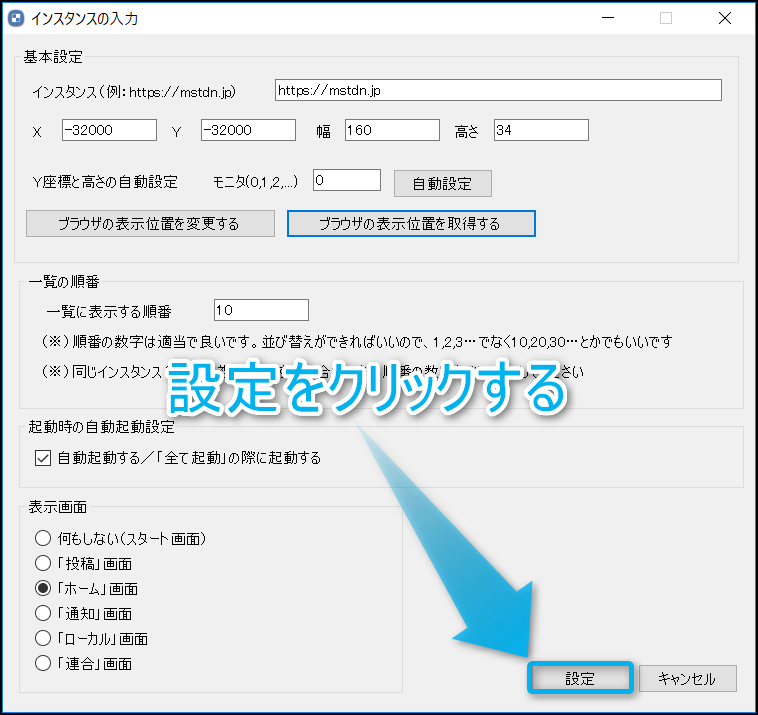758x715 pixels.
Task: Toggle the 自動起動する checkbox
Action: click(x=42, y=458)
